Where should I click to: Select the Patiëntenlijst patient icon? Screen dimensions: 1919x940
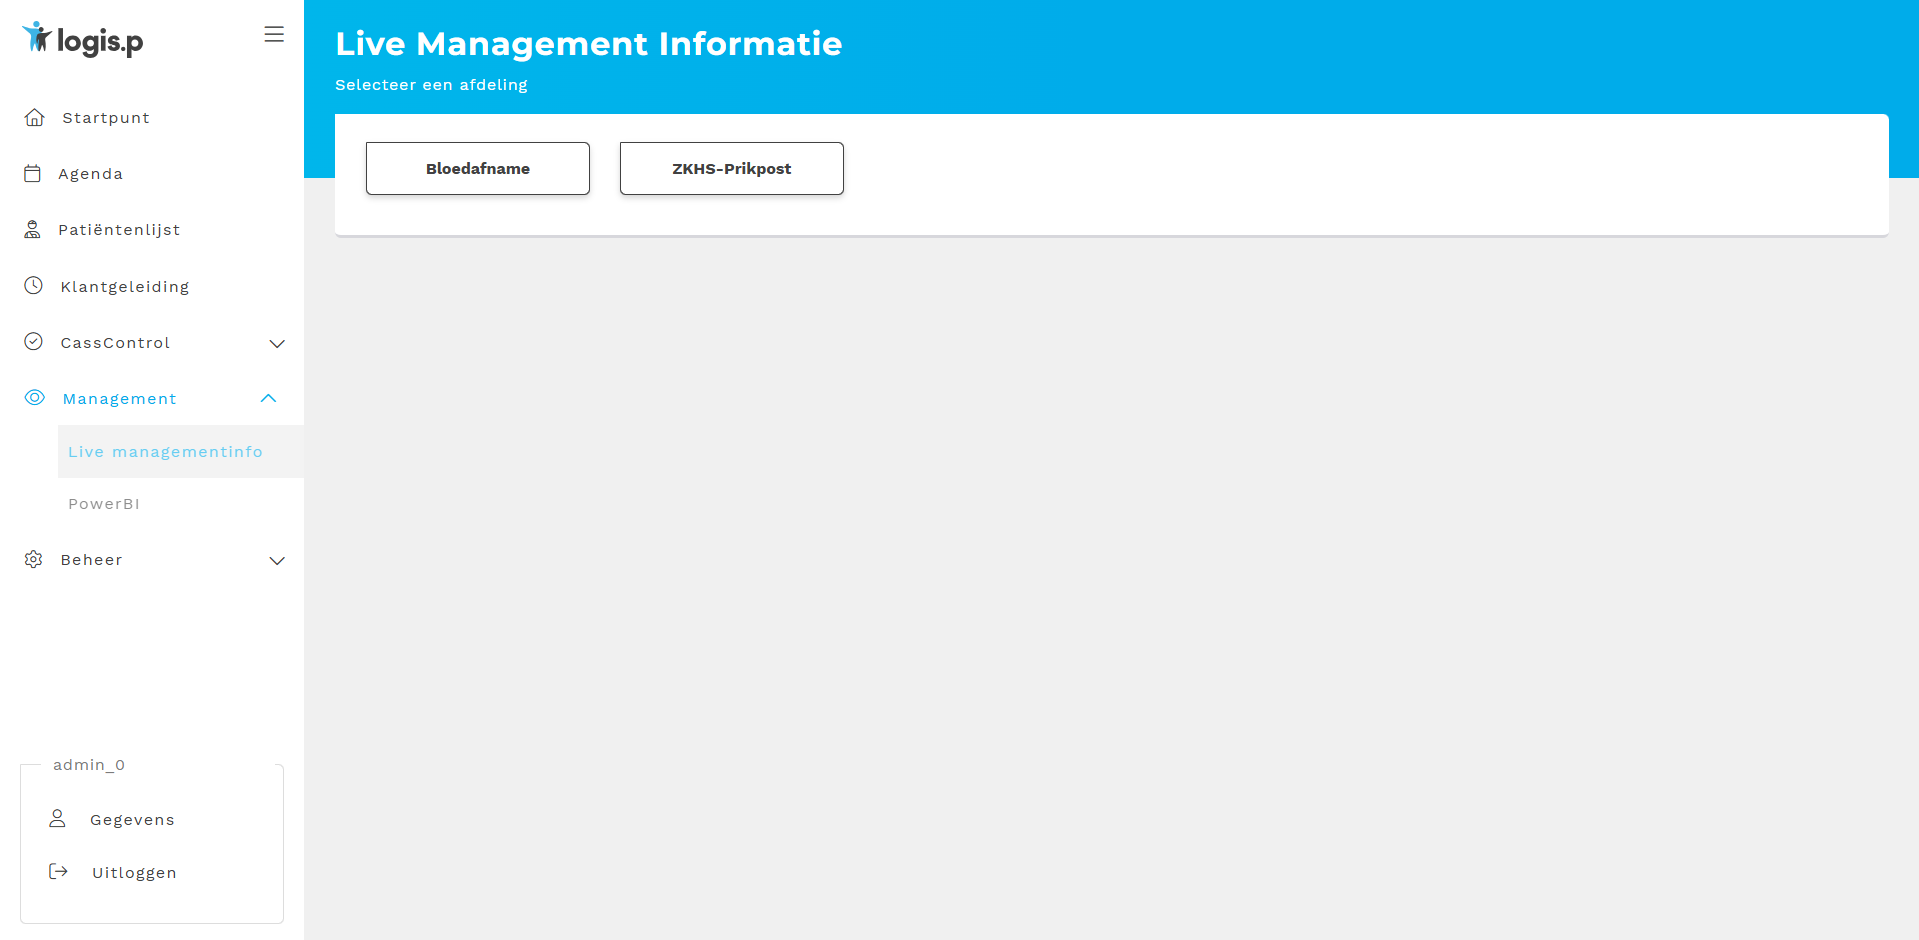tap(35, 228)
